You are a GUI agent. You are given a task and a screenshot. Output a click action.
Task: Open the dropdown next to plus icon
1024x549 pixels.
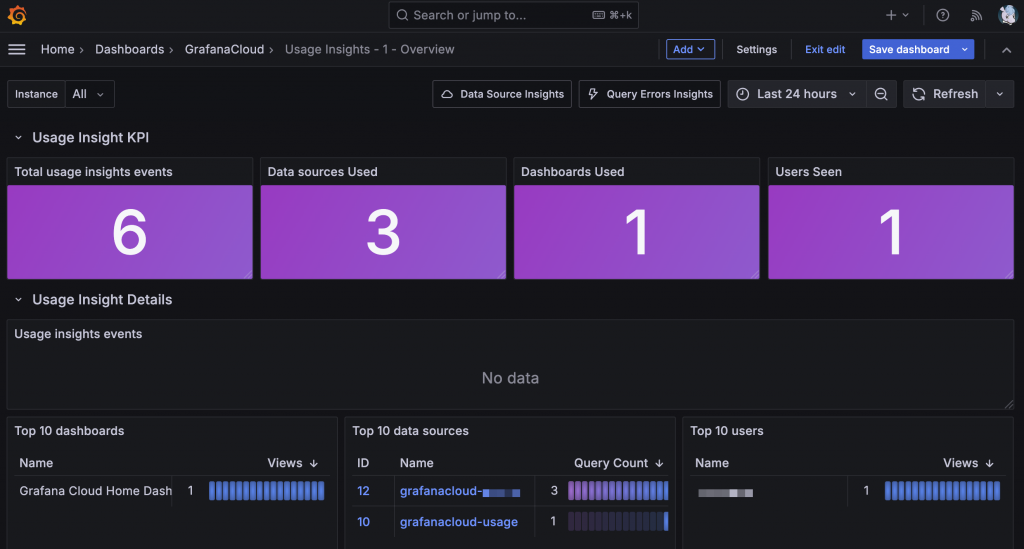pos(905,15)
